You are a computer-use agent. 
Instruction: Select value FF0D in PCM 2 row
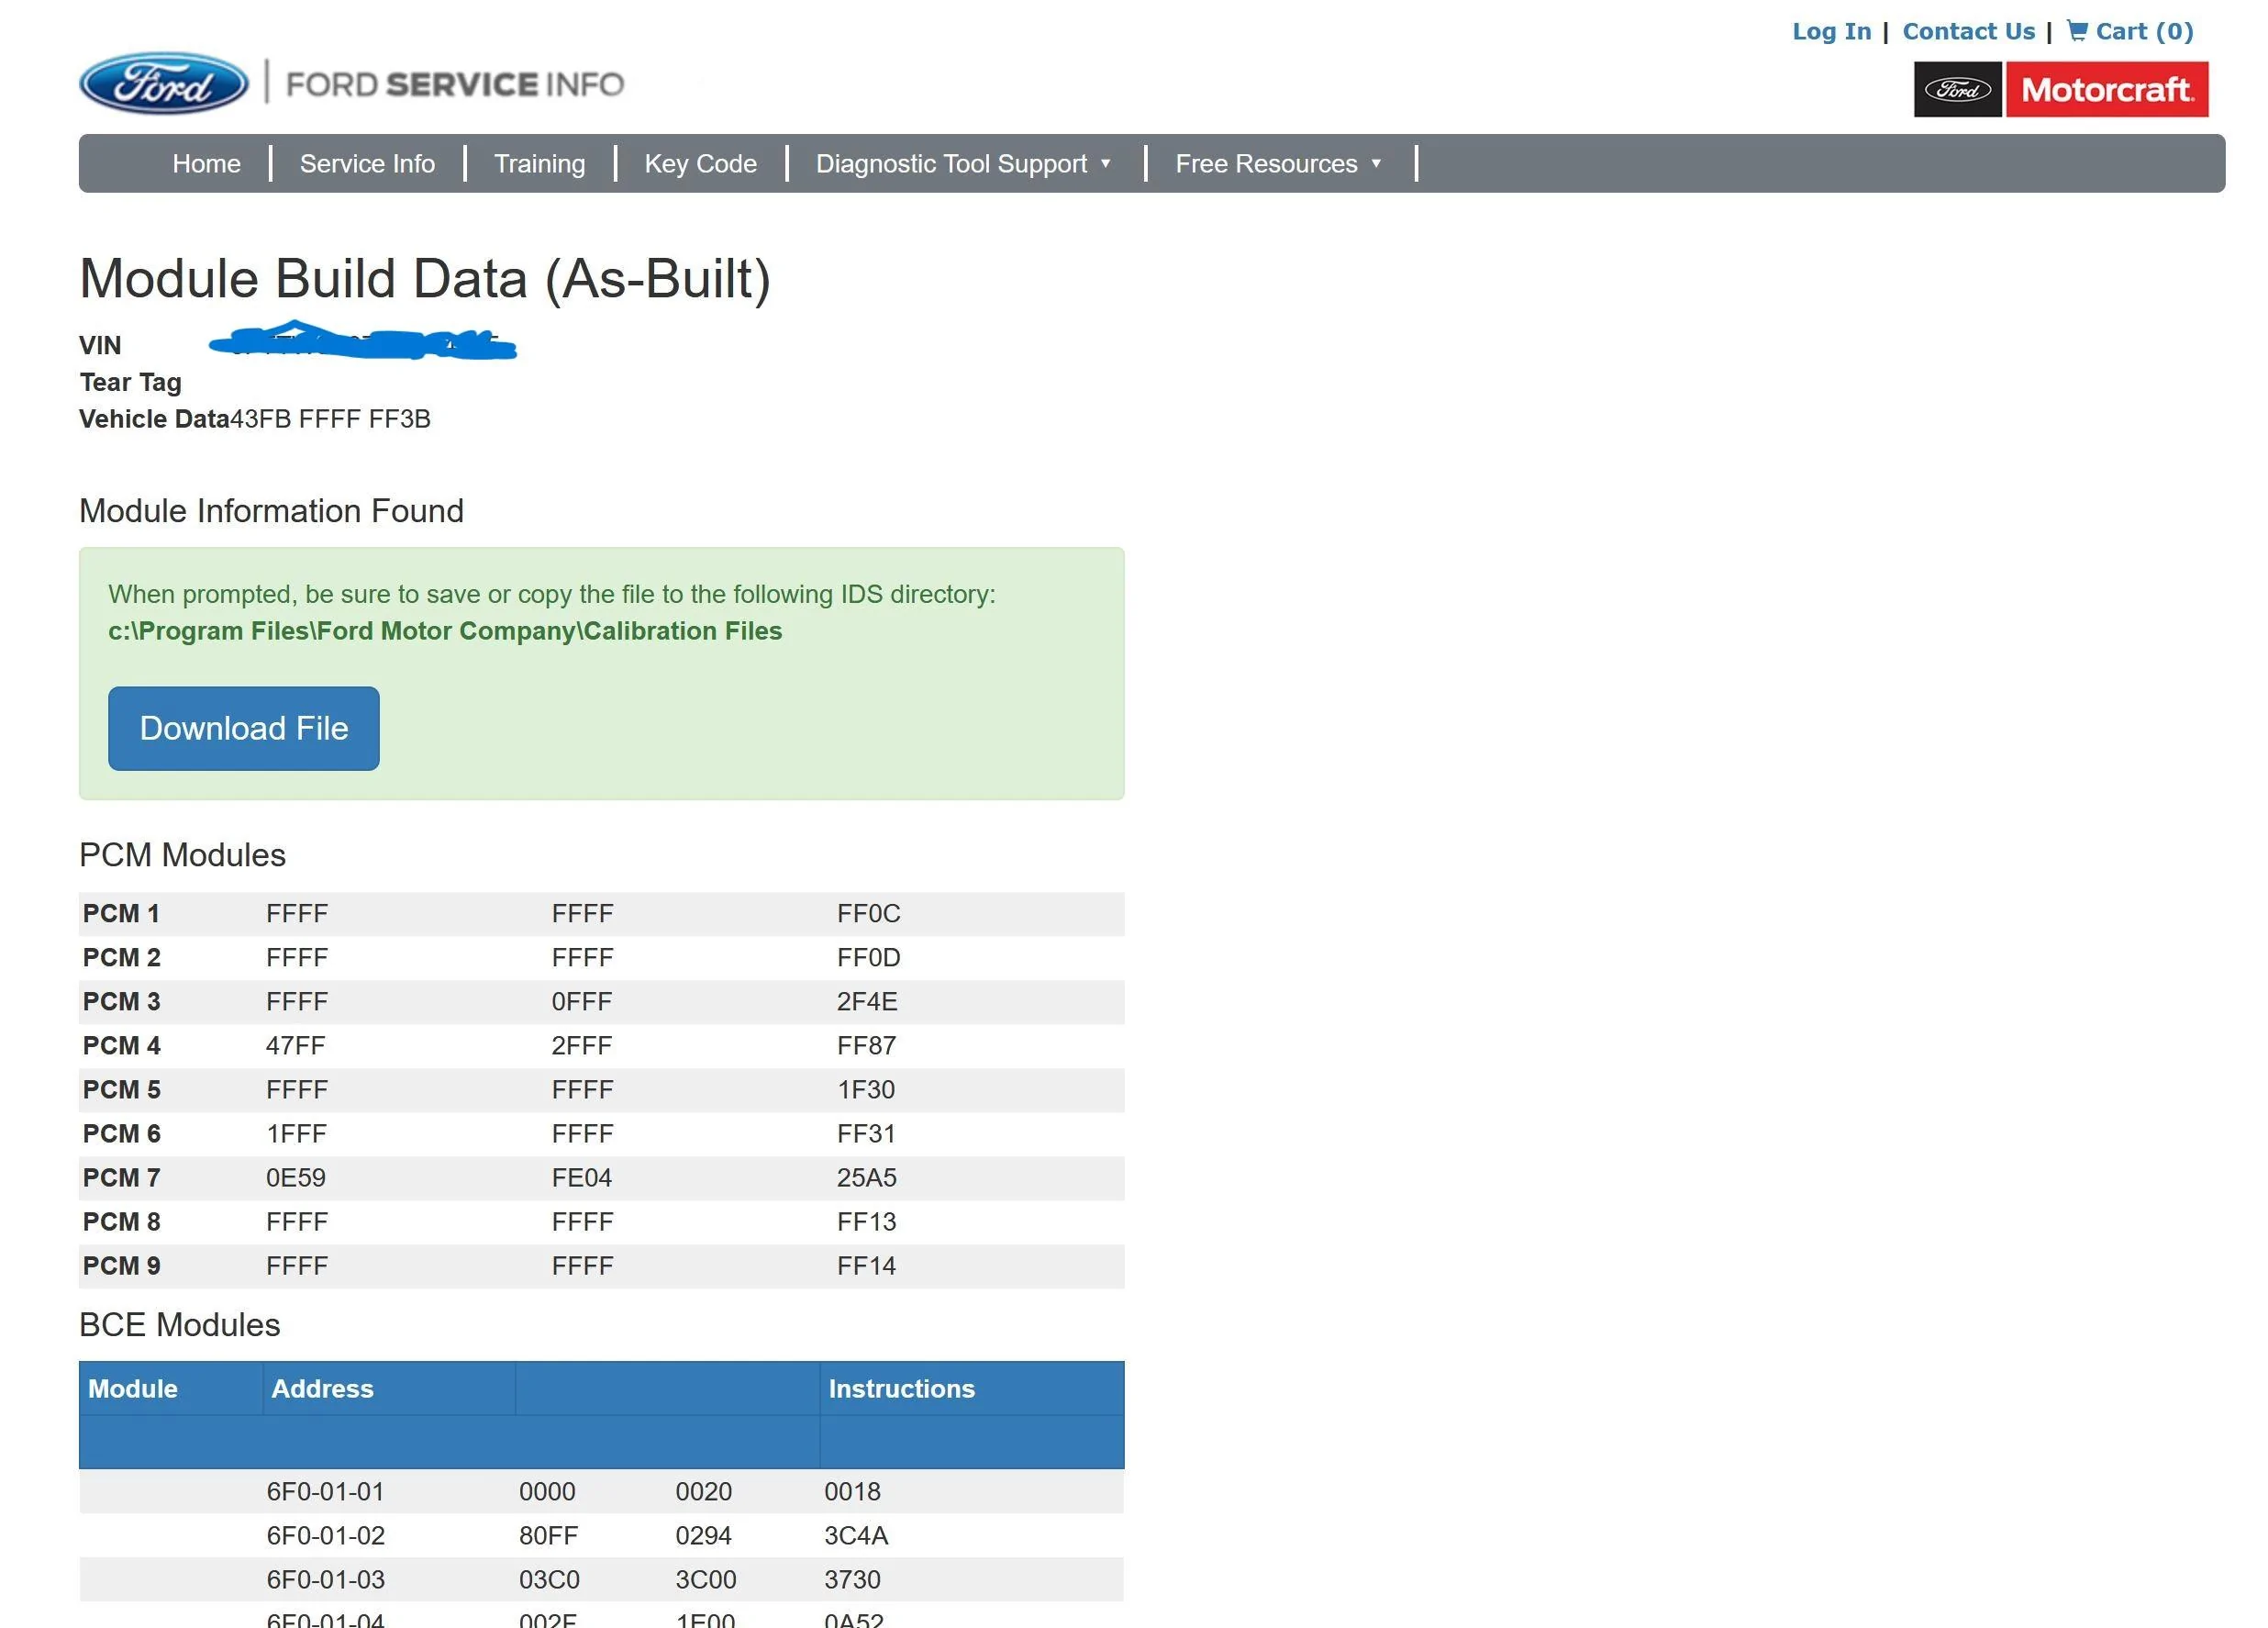(x=869, y=957)
